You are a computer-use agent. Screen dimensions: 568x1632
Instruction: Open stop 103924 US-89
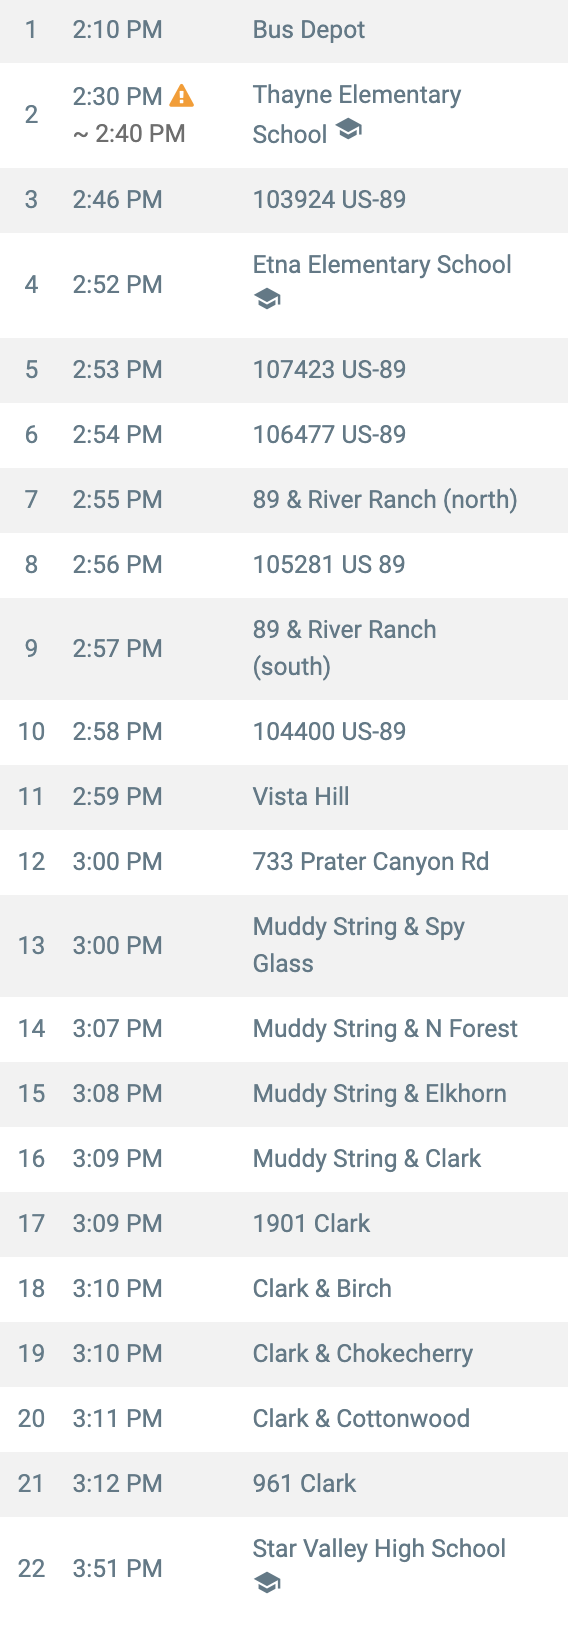pos(284,200)
